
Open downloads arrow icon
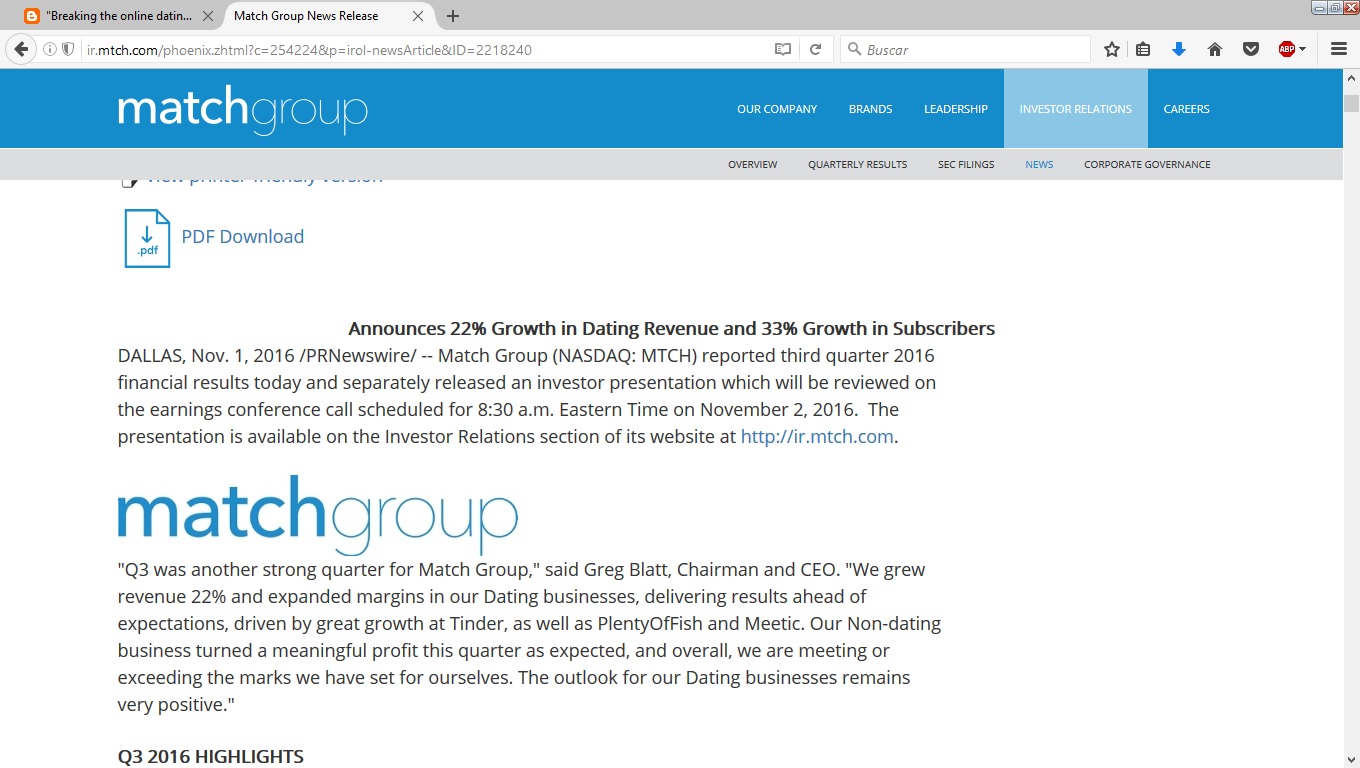coord(1179,49)
